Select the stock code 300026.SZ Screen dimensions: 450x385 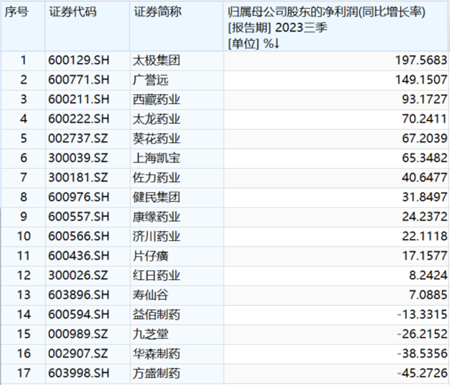point(78,275)
